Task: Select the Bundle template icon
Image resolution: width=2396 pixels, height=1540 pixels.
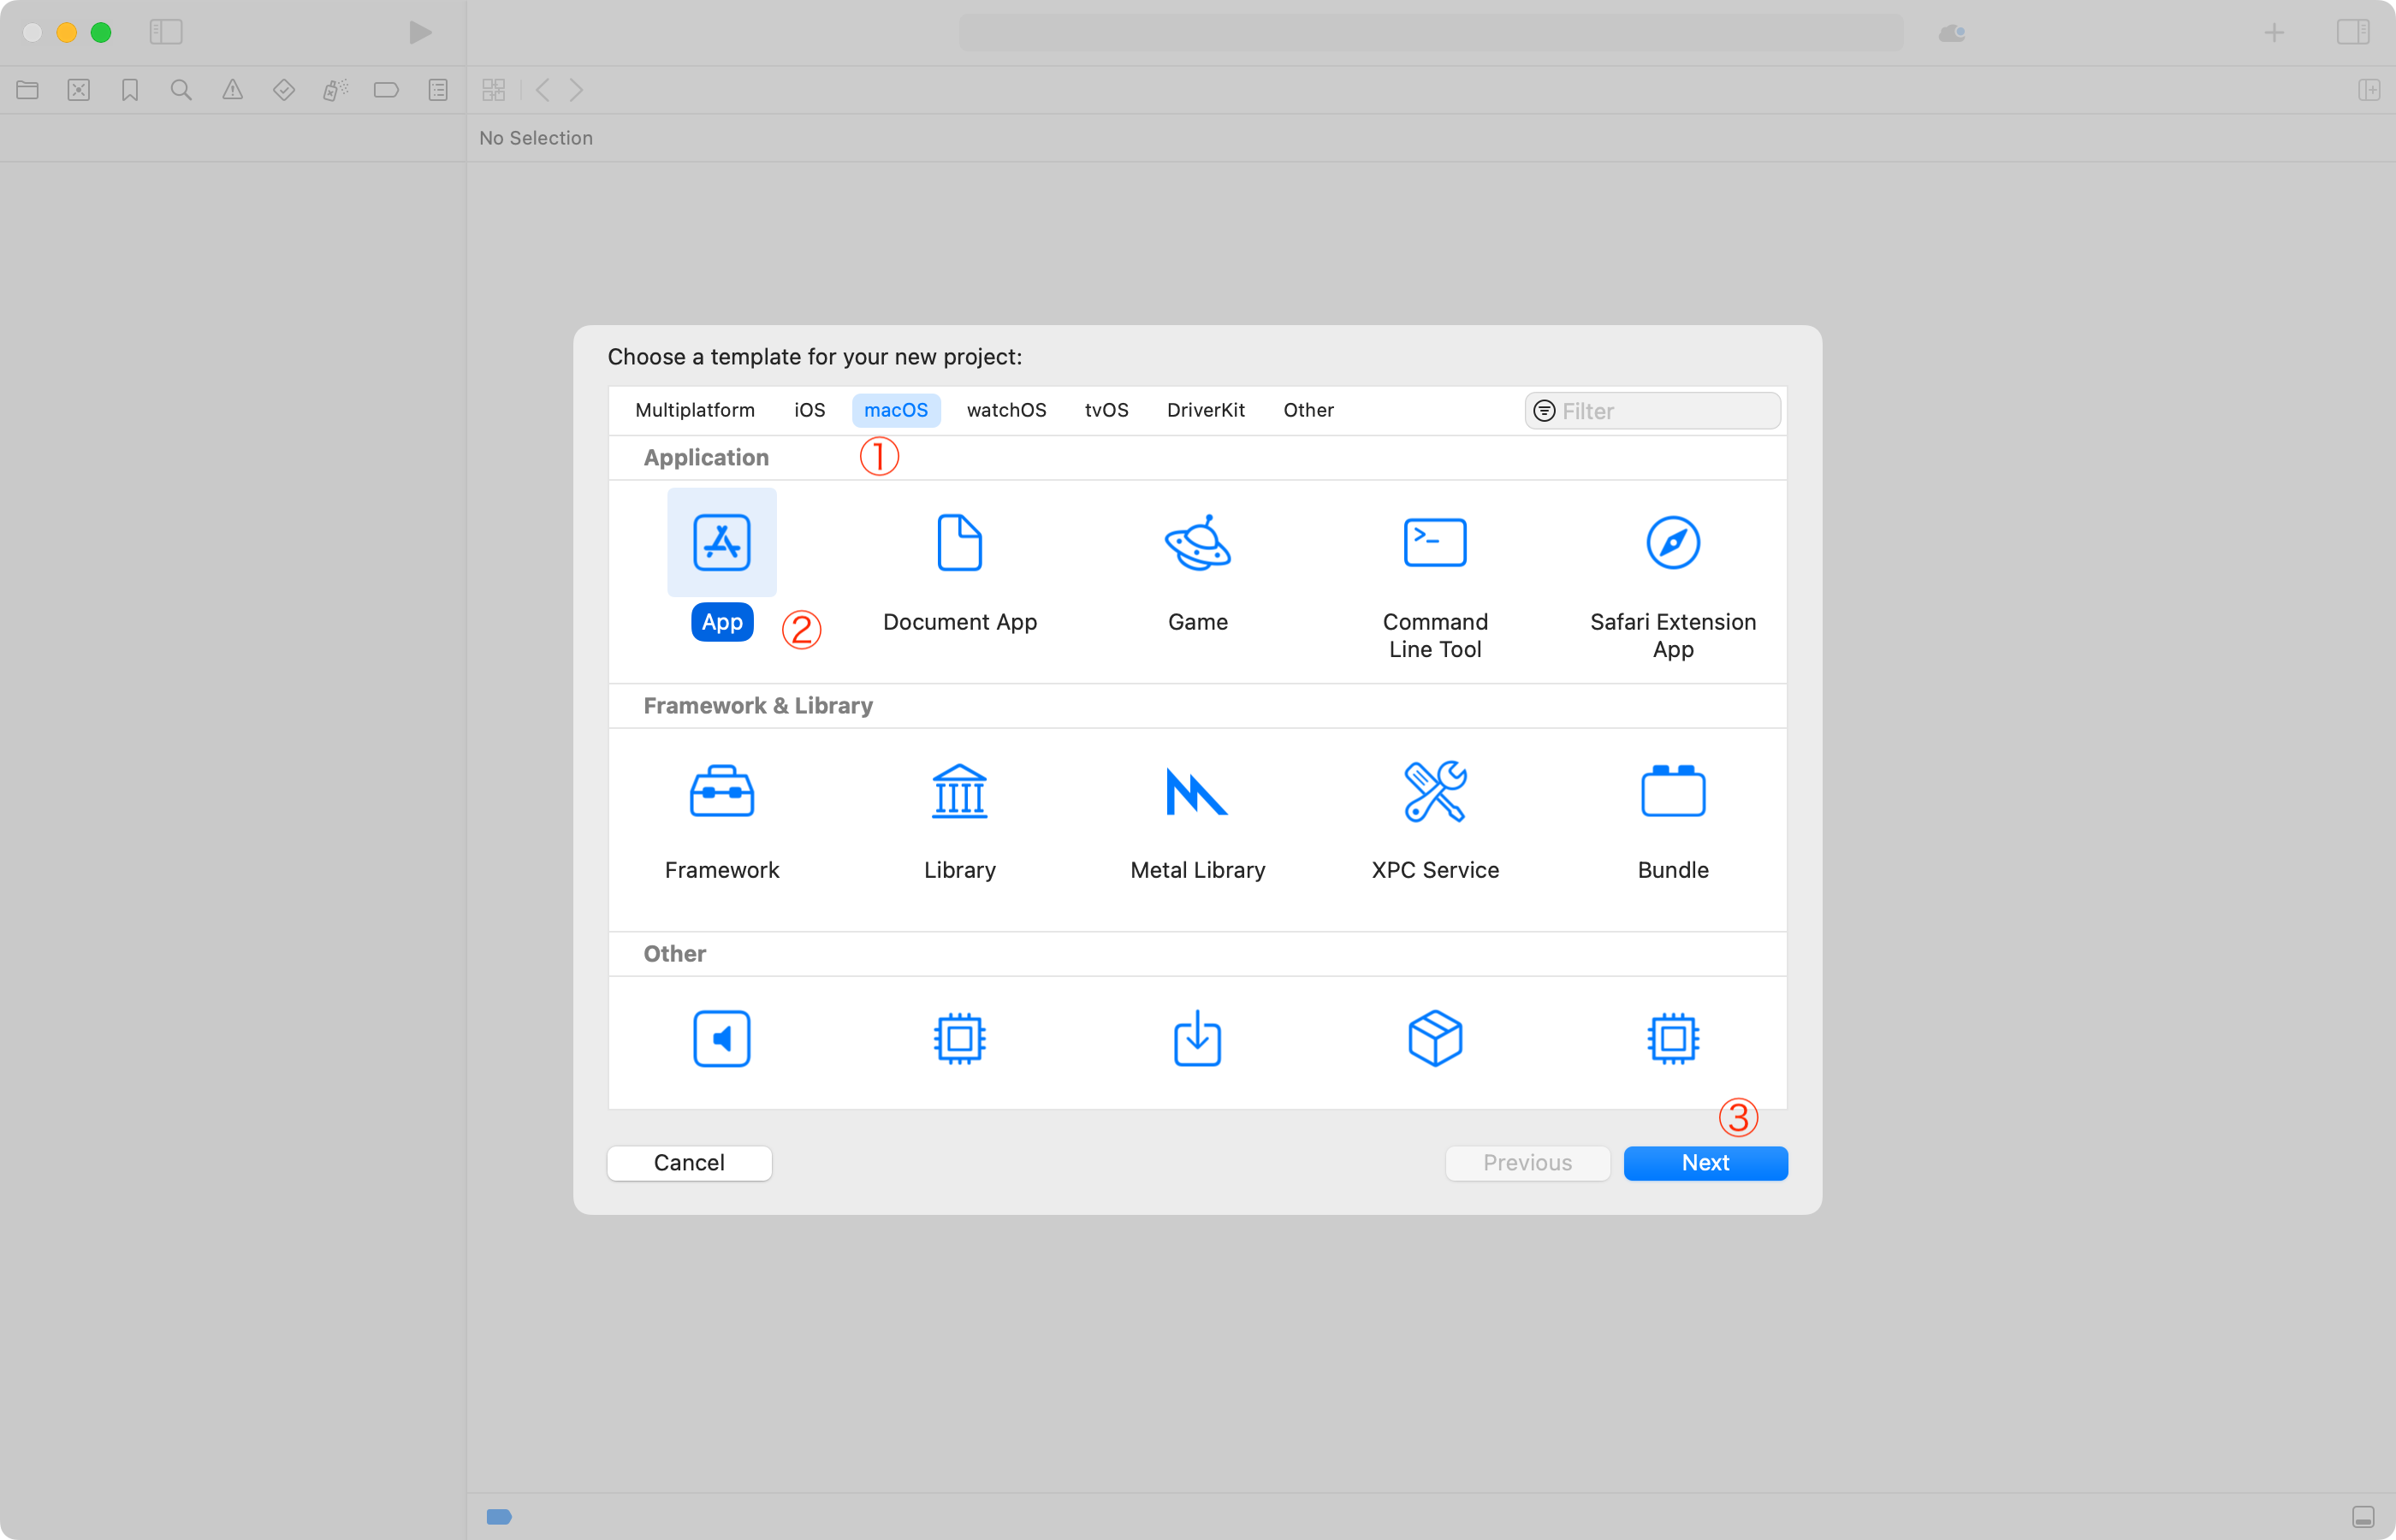Action: (x=1673, y=791)
